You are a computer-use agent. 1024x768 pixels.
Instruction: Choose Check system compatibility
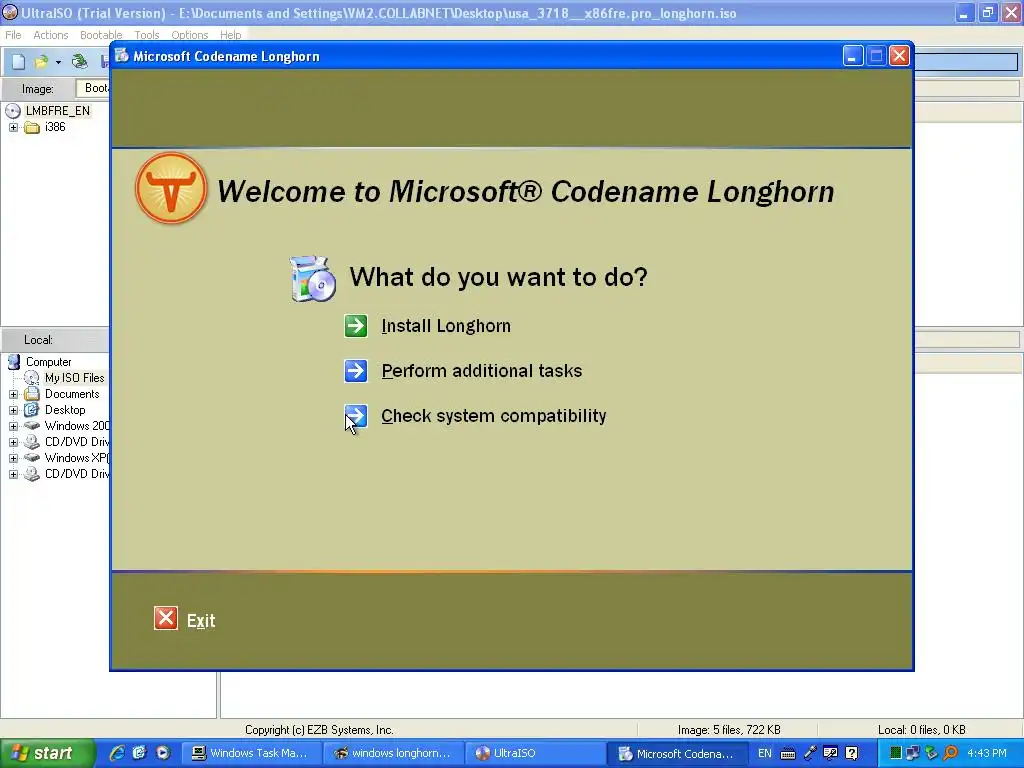494,416
